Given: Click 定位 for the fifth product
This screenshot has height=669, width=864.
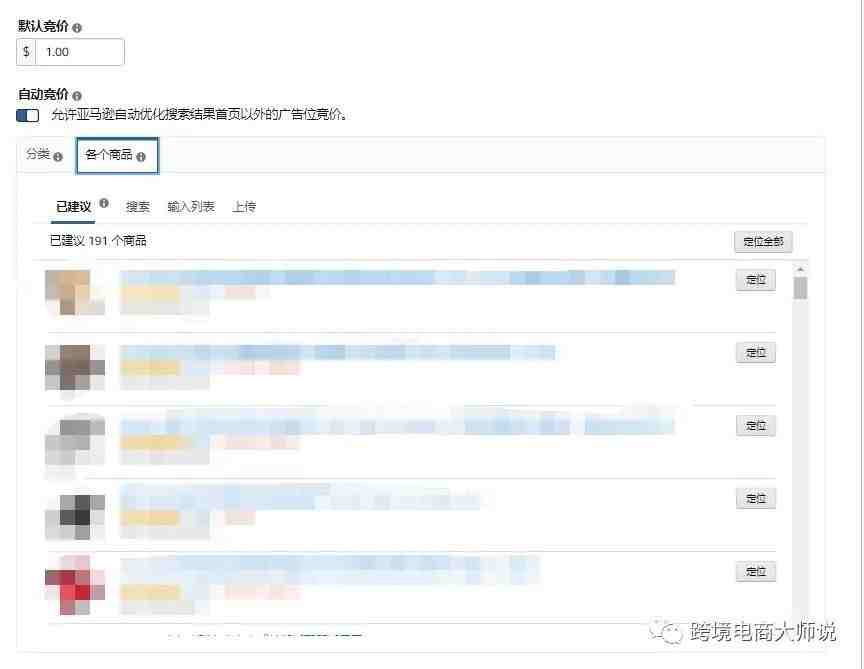Looking at the screenshot, I should [x=756, y=571].
